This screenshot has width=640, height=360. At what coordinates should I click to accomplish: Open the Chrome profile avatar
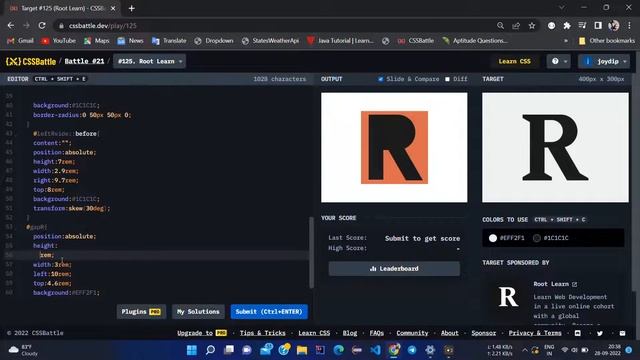pos(613,26)
